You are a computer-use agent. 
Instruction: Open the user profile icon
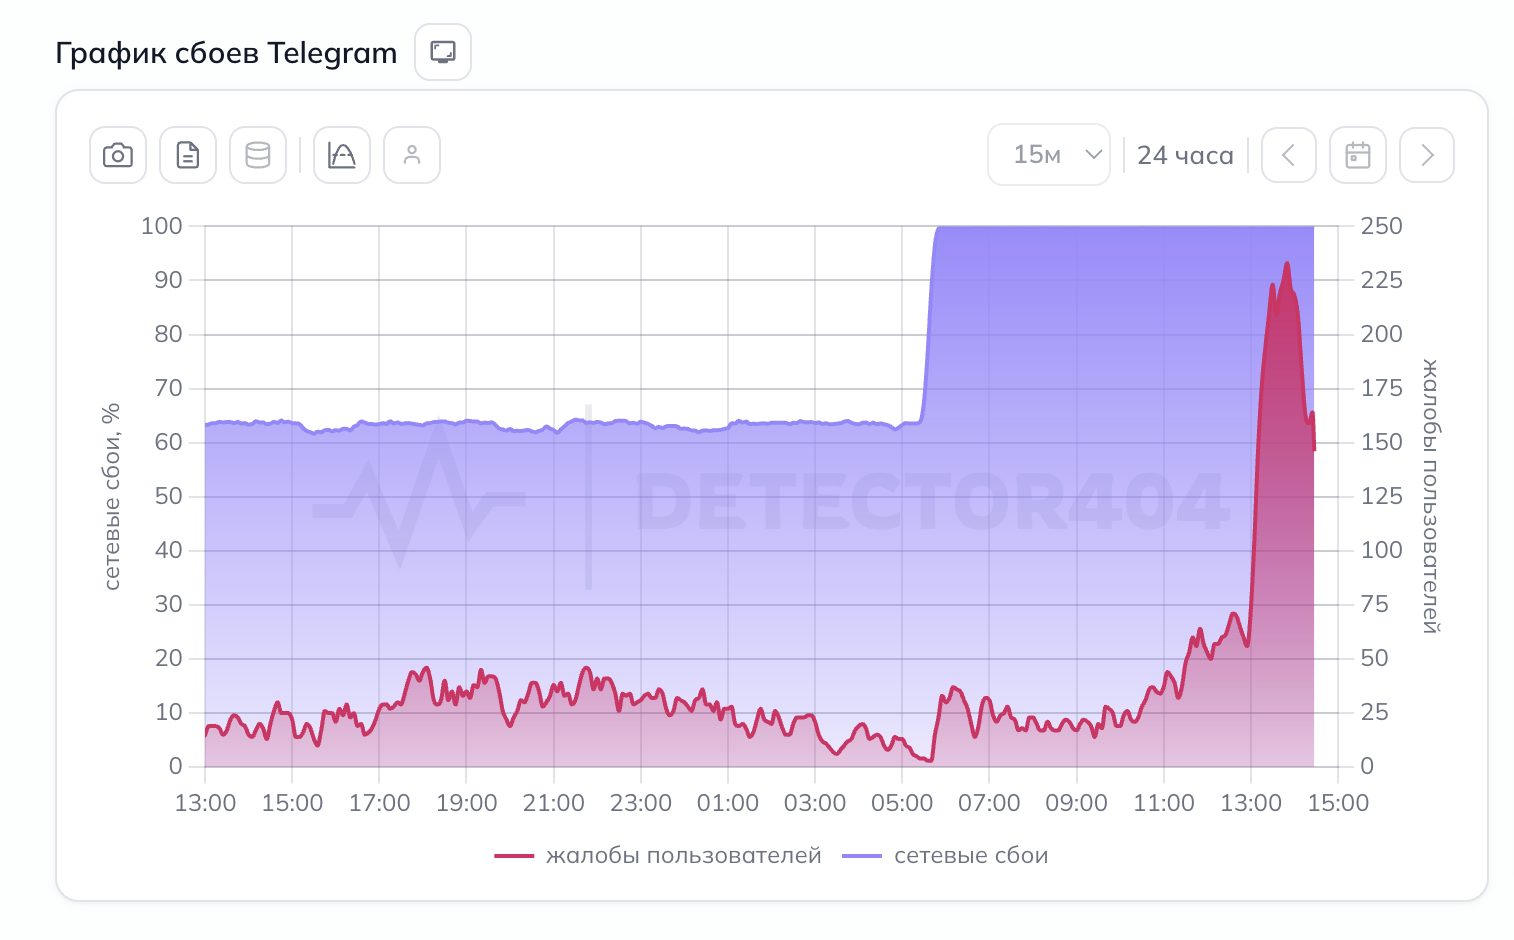click(x=411, y=155)
